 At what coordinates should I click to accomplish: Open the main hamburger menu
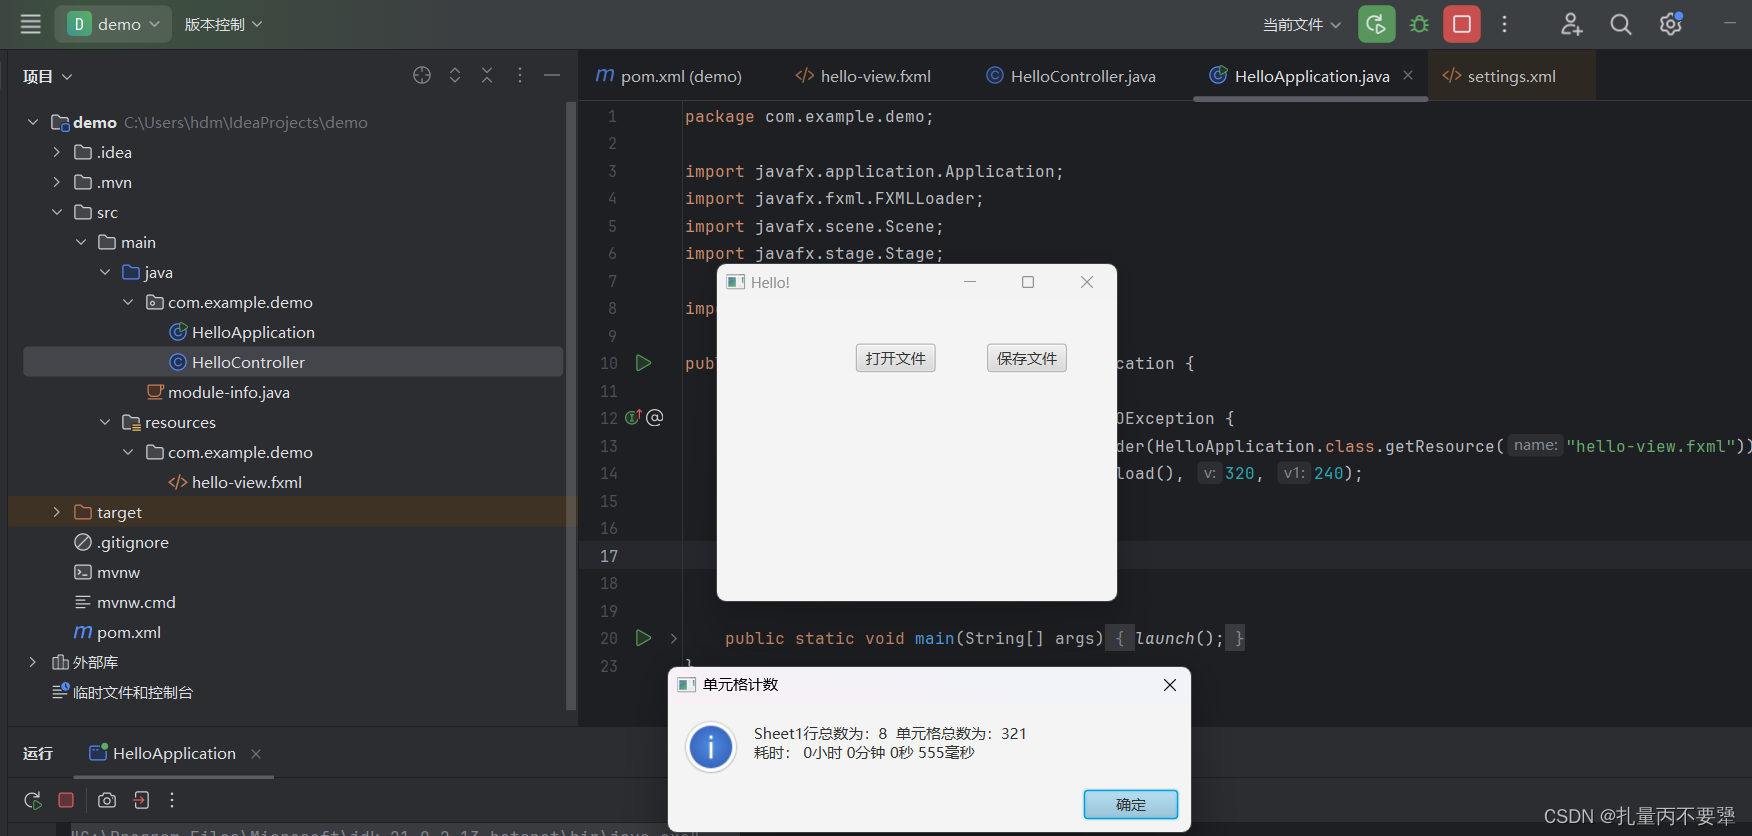[x=31, y=24]
